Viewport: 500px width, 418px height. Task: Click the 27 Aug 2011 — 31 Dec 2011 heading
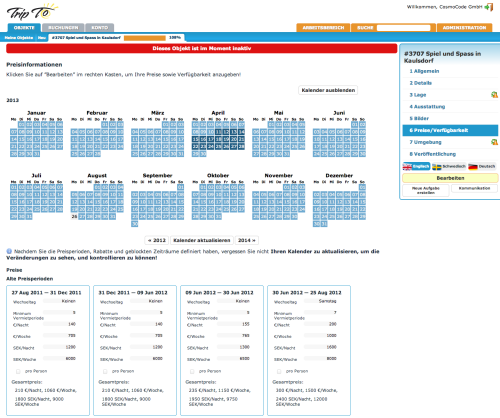[46, 293]
